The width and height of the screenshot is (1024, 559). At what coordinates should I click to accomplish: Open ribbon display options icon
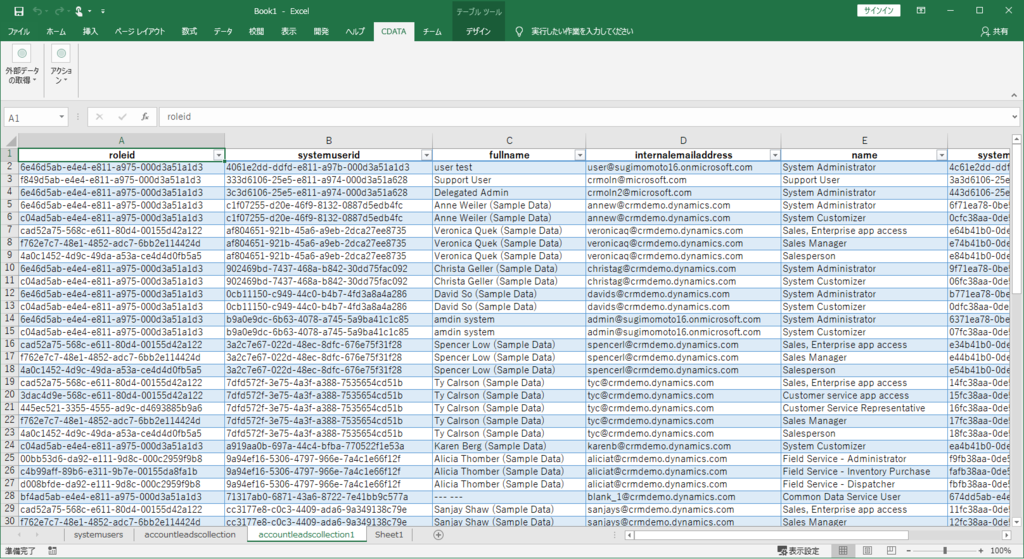[921, 10]
